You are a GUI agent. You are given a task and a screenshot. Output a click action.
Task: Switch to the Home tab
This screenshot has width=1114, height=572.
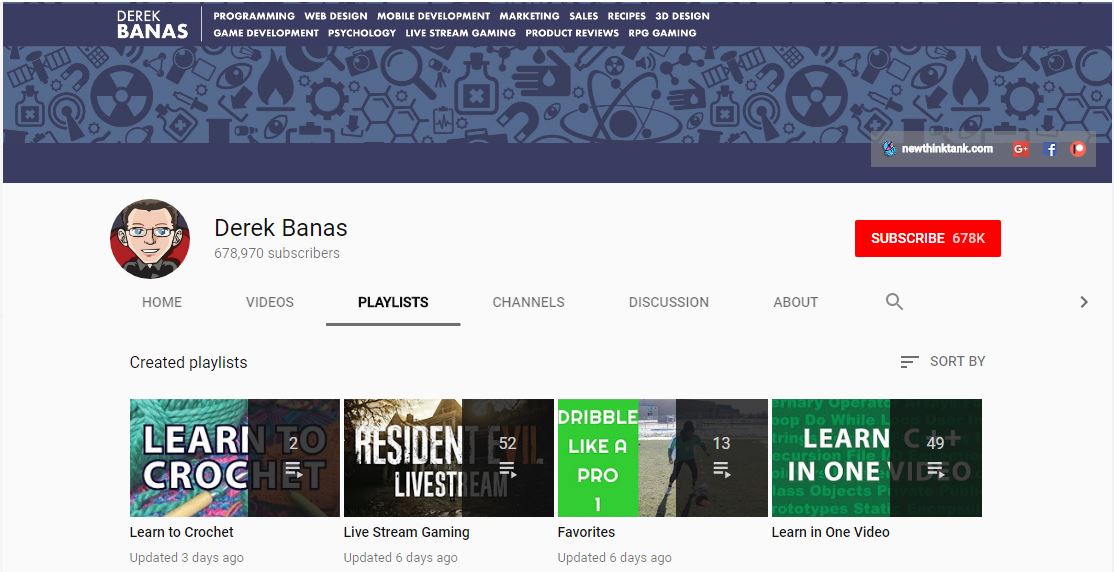point(162,302)
